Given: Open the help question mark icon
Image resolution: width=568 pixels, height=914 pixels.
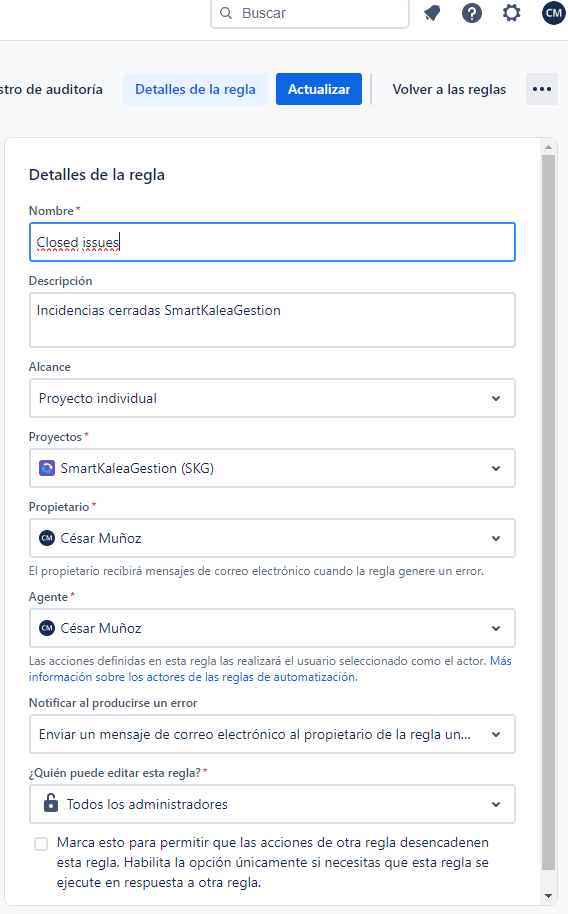Looking at the screenshot, I should tap(472, 13).
